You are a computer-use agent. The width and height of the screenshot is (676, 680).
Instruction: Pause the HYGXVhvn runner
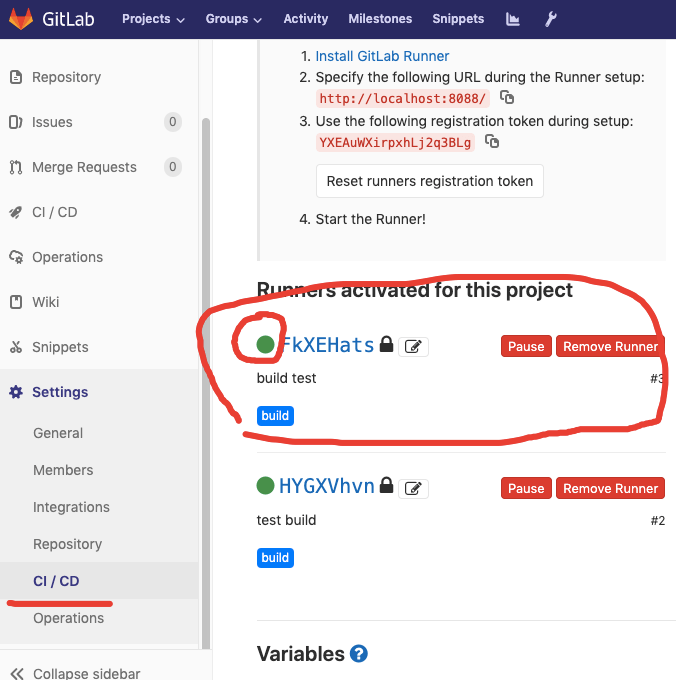(526, 488)
